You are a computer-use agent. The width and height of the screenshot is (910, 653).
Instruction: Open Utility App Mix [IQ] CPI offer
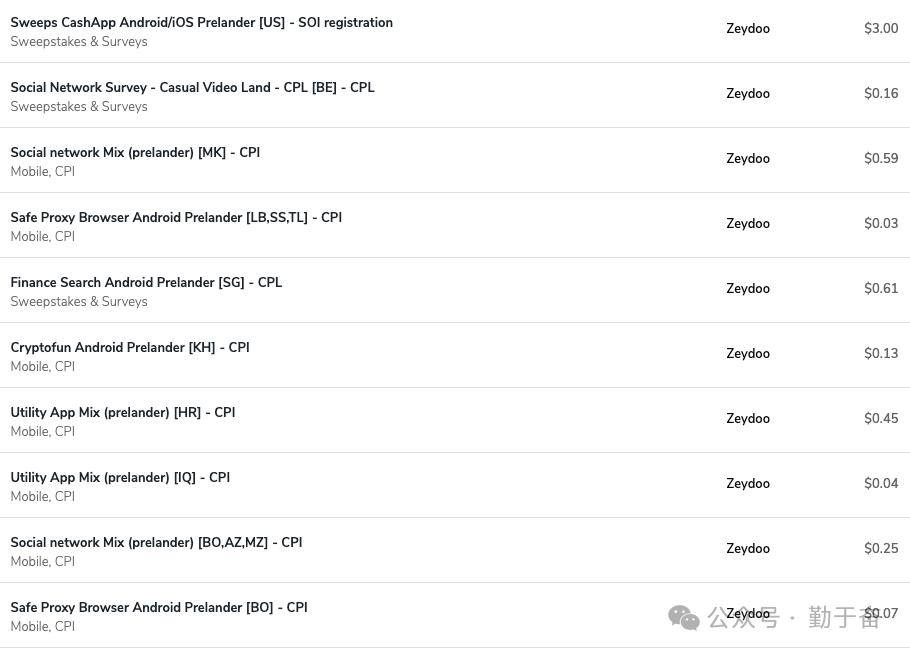pyautogui.click(x=120, y=478)
